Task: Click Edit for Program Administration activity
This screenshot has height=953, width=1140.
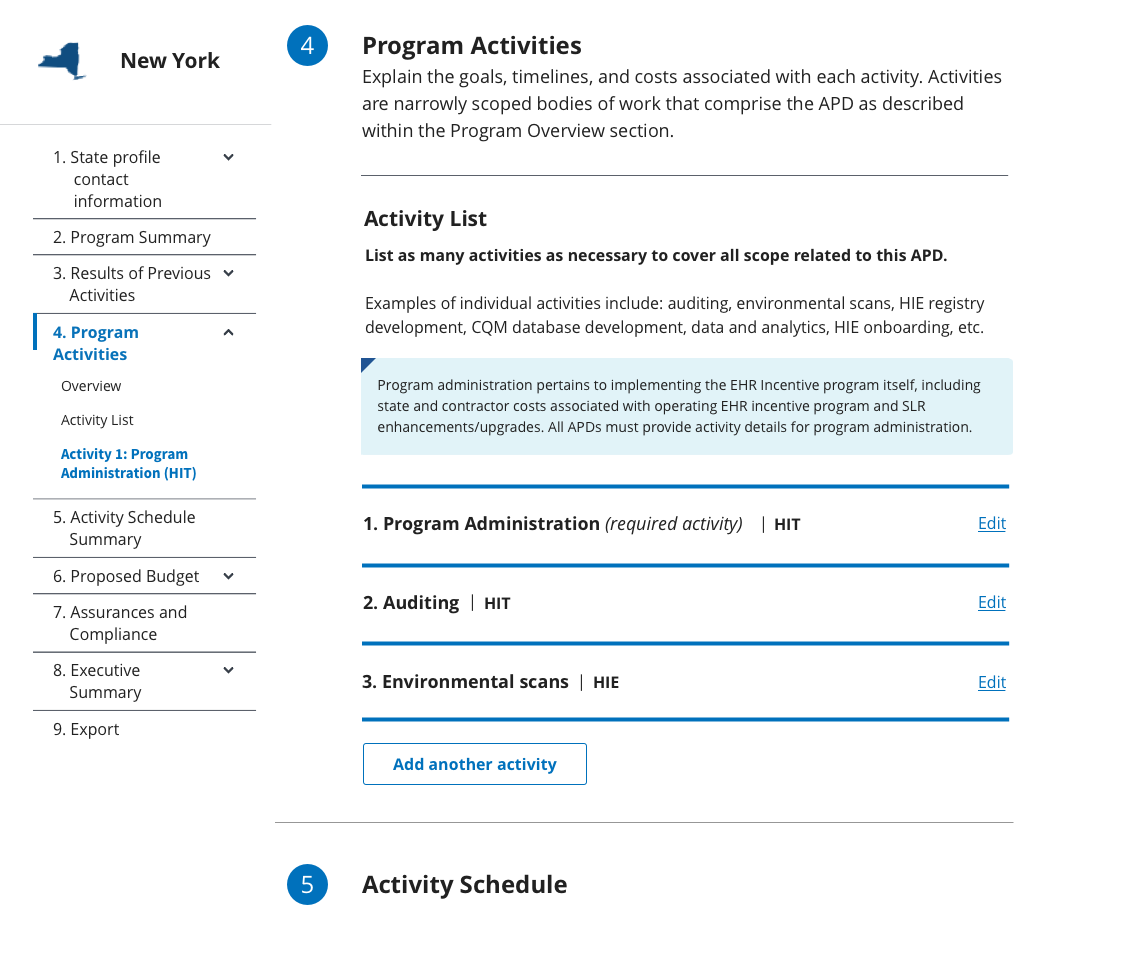Action: [991, 523]
